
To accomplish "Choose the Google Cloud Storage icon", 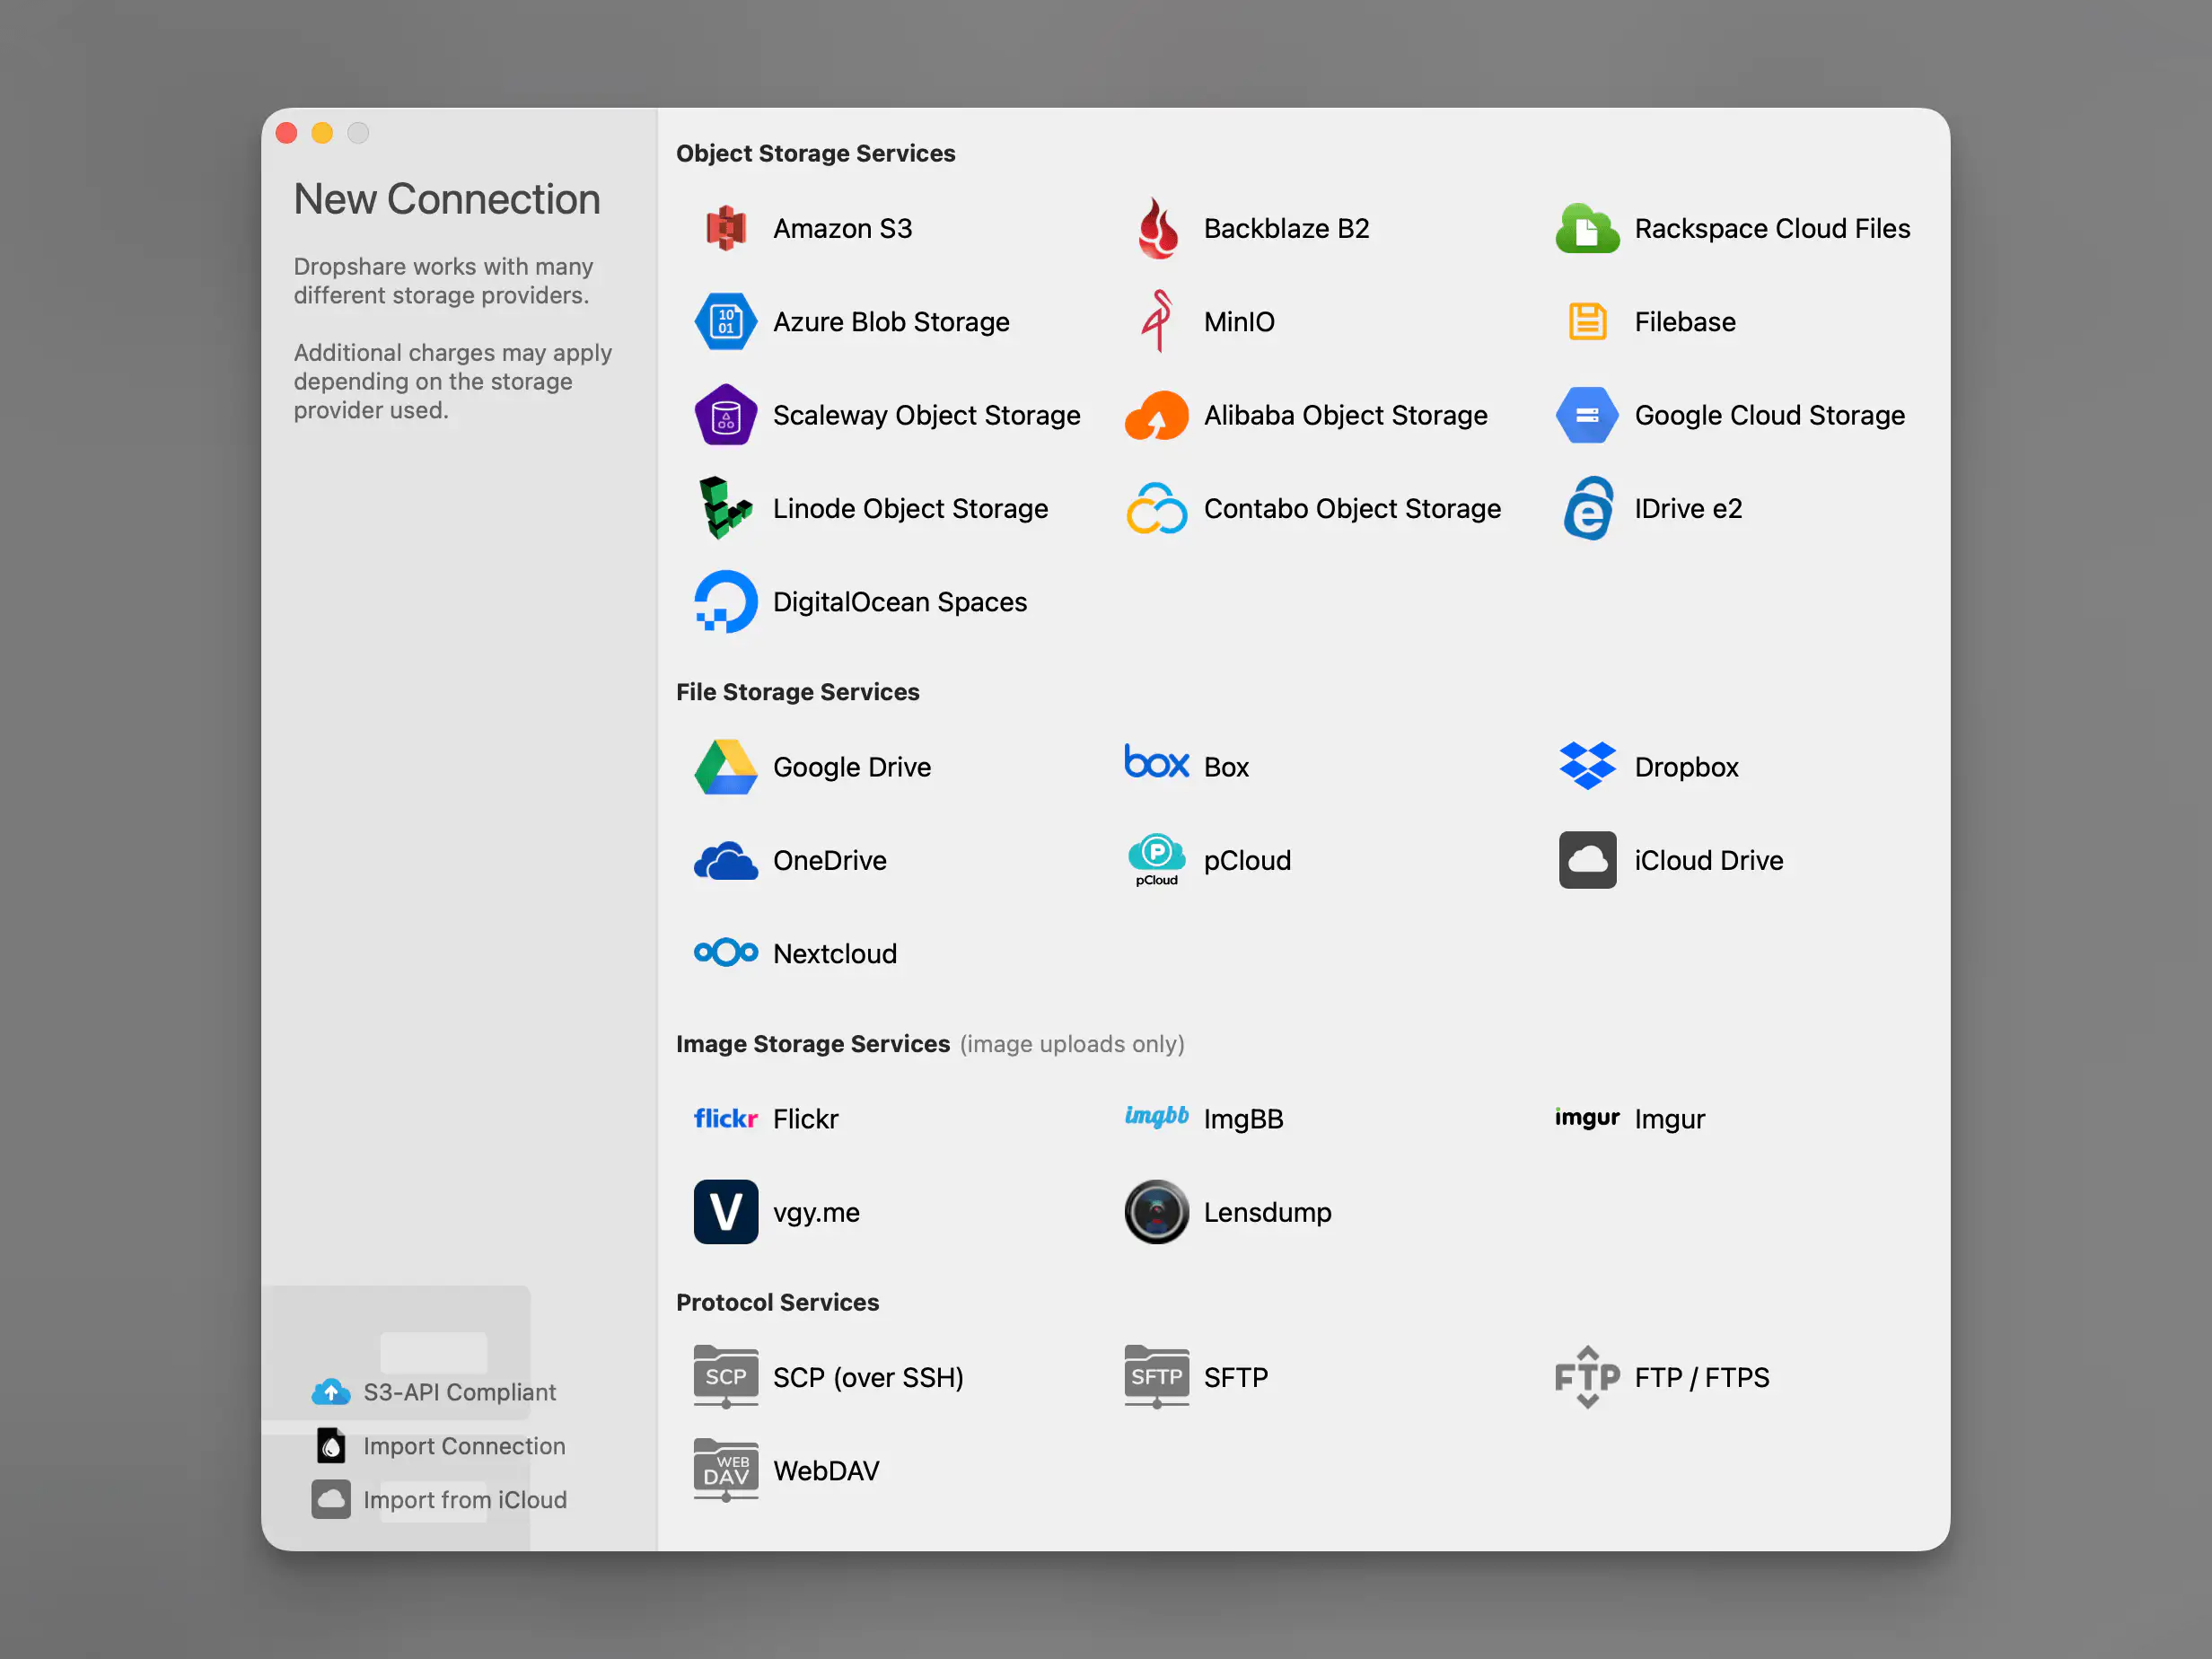I will [1587, 415].
